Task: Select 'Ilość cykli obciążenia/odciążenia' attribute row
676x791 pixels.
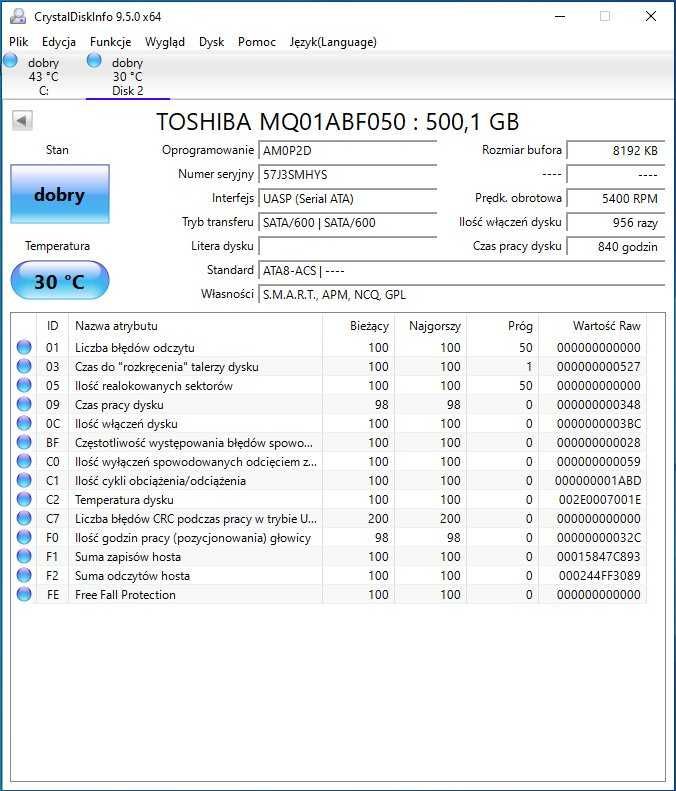Action: tap(328, 480)
